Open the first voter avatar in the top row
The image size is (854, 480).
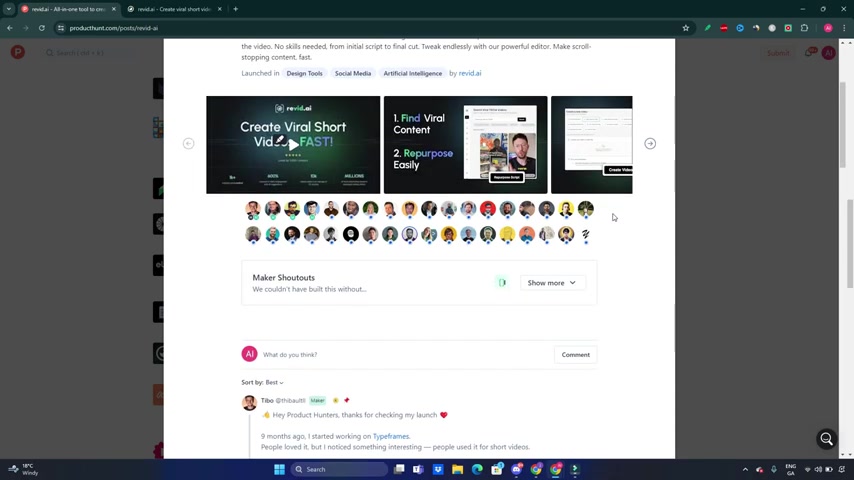(x=253, y=209)
